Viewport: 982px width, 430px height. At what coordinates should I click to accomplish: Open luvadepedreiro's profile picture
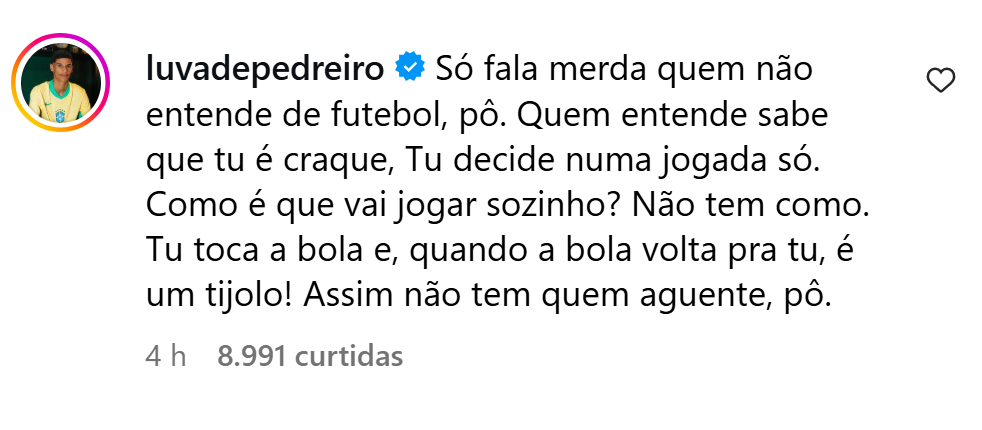[x=62, y=82]
